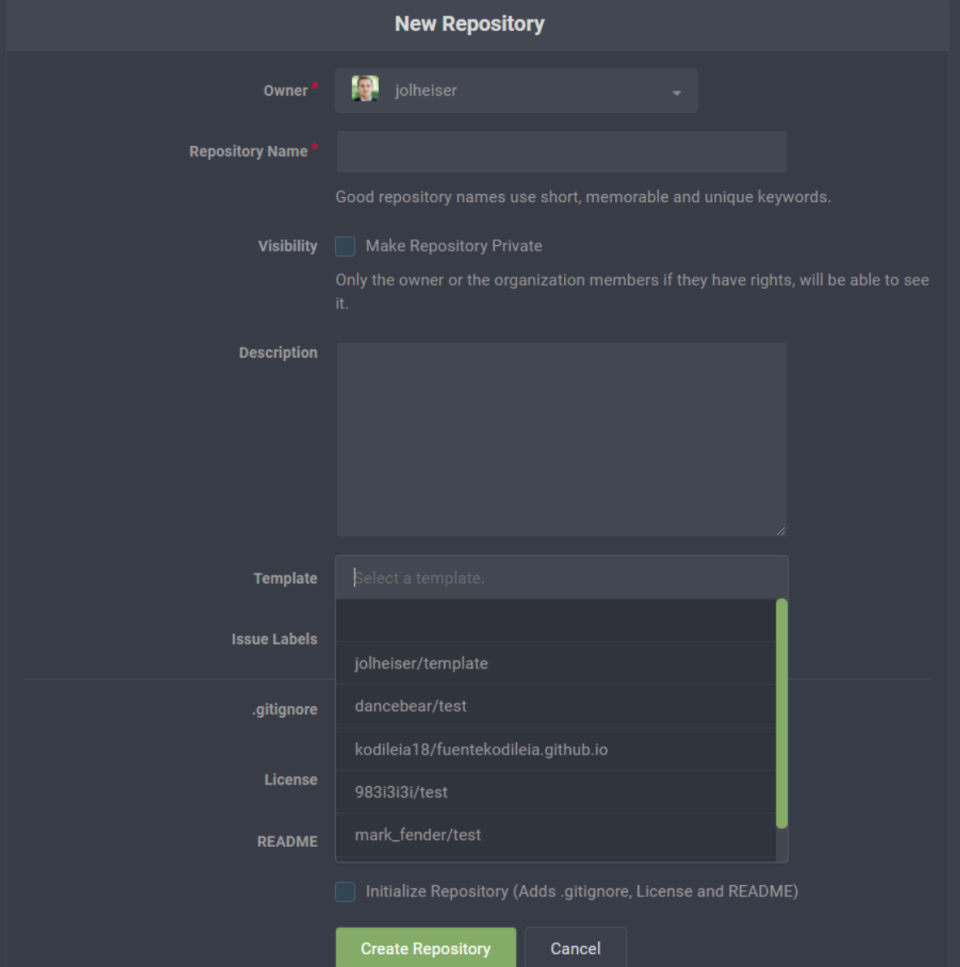The height and width of the screenshot is (967, 960).
Task: Expand the Owner dropdown caret arrow
Action: [x=677, y=92]
